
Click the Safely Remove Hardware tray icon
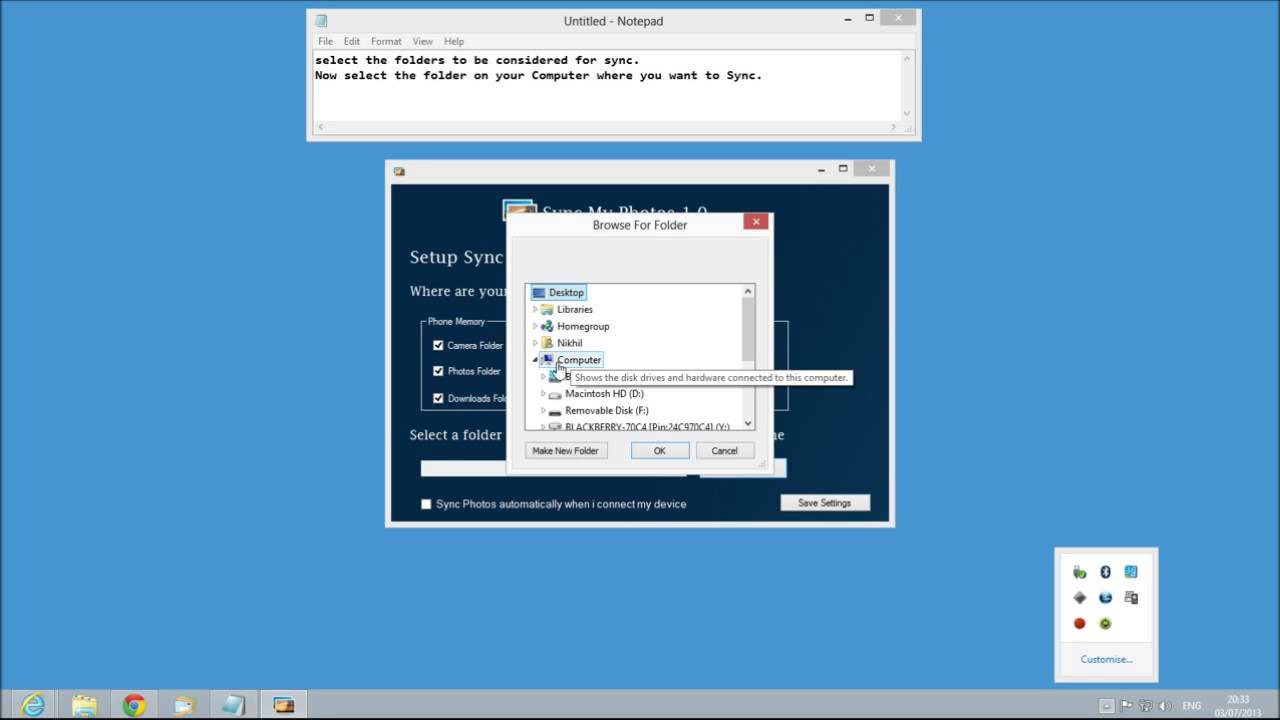[1079, 572]
